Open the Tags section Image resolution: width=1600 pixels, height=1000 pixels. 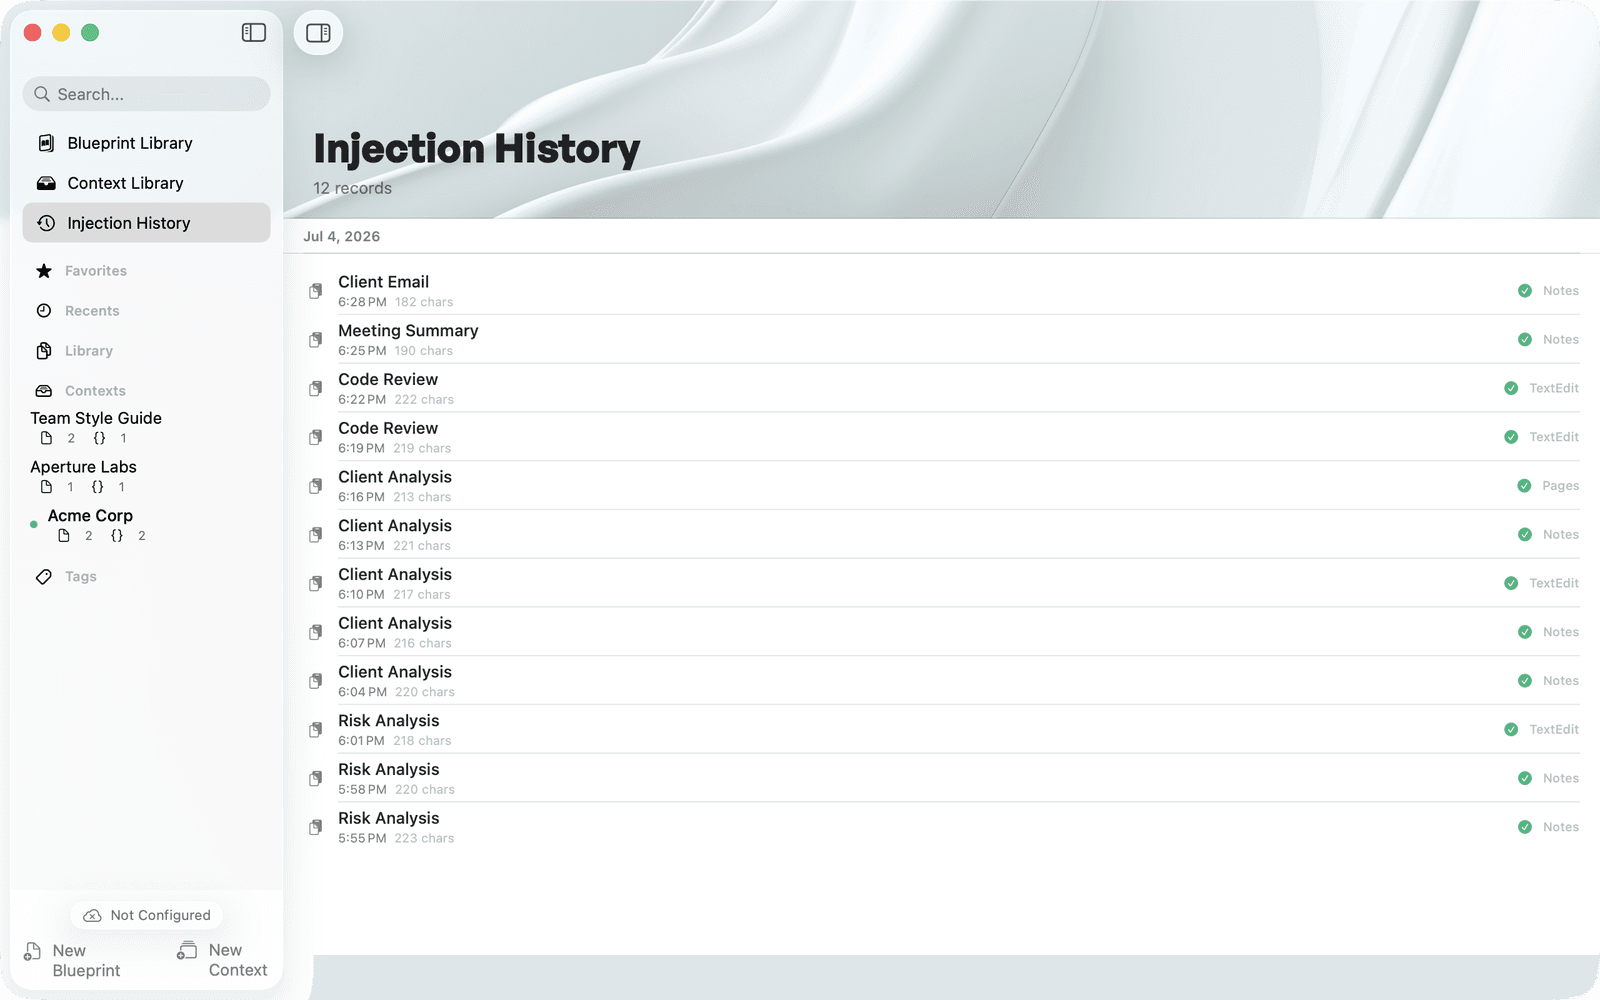(81, 577)
